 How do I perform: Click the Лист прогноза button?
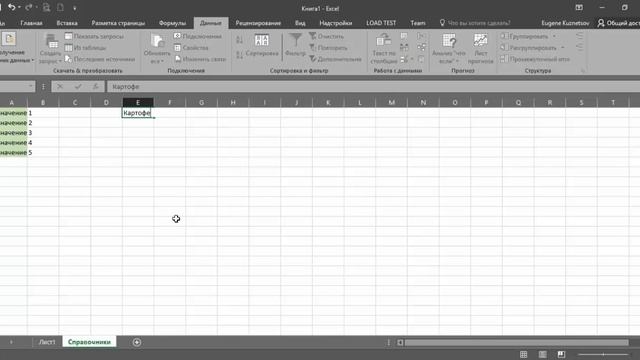(x=480, y=49)
